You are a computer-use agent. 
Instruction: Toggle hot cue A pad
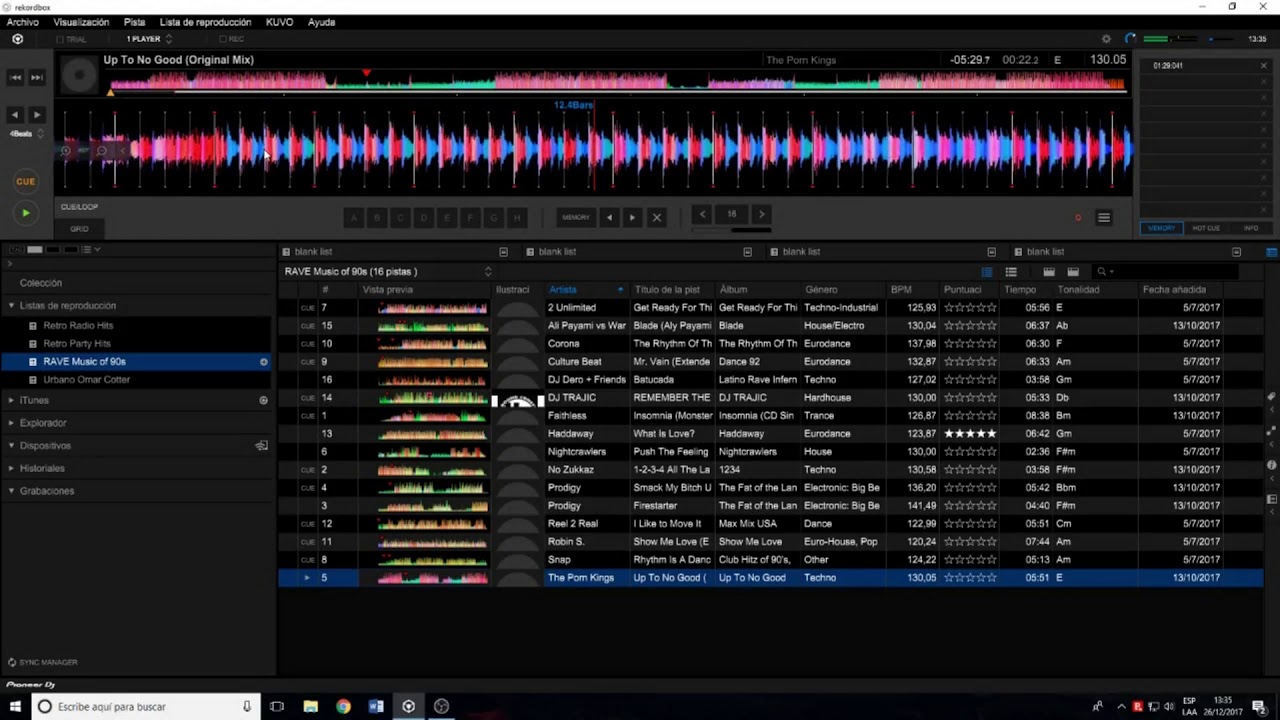click(x=354, y=217)
